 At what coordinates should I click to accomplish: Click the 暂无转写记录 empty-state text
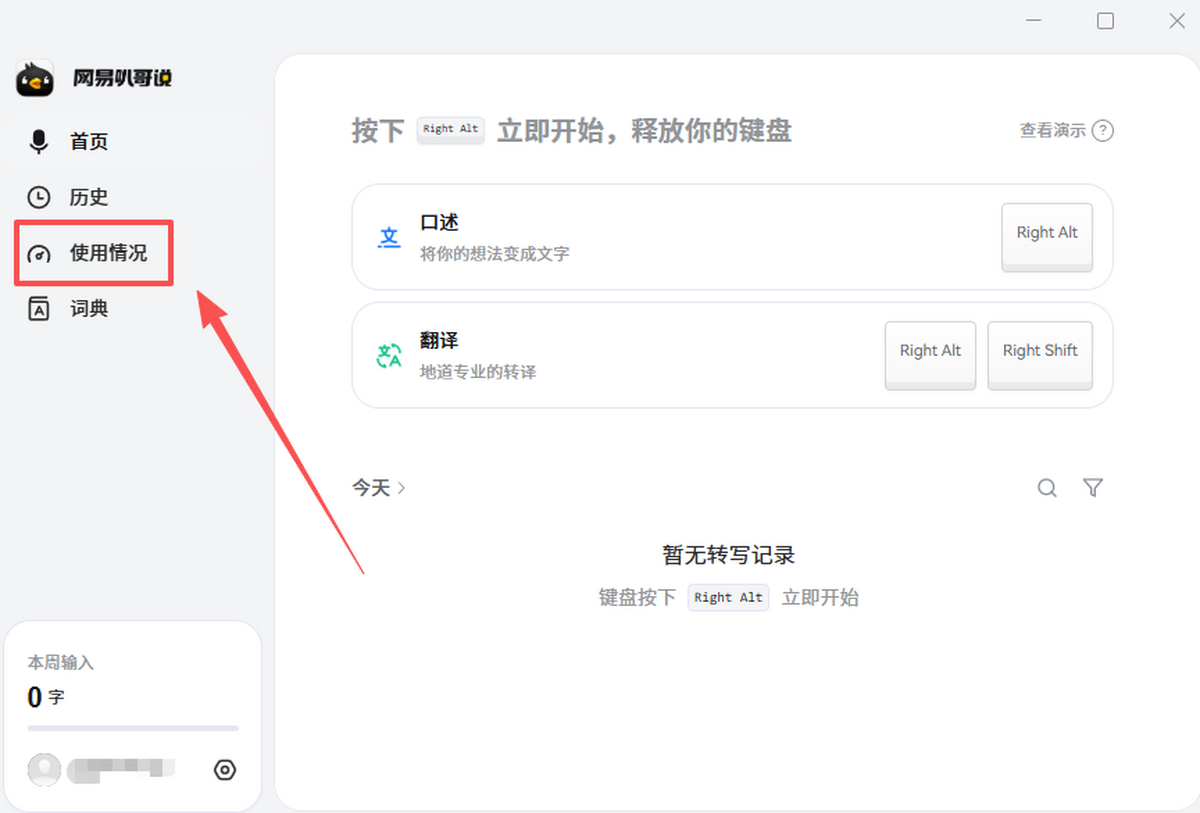click(x=728, y=555)
